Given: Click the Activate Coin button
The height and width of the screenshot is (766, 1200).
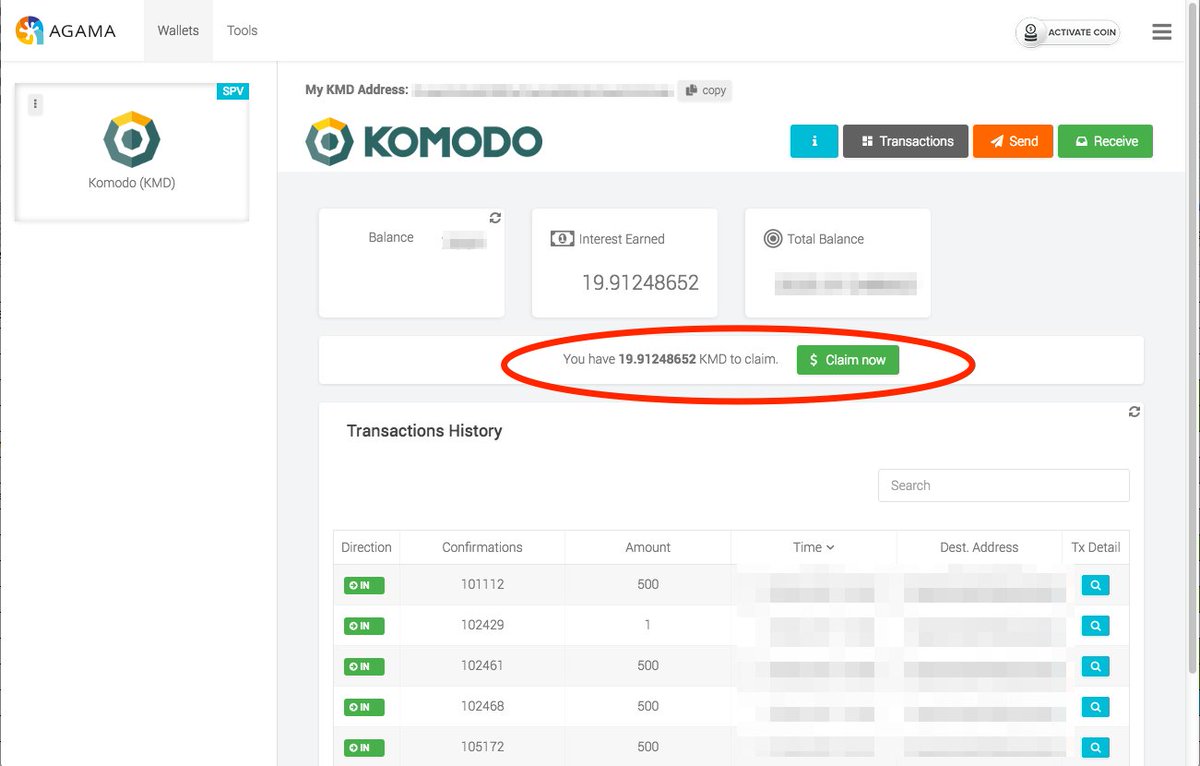Looking at the screenshot, I should (x=1068, y=33).
